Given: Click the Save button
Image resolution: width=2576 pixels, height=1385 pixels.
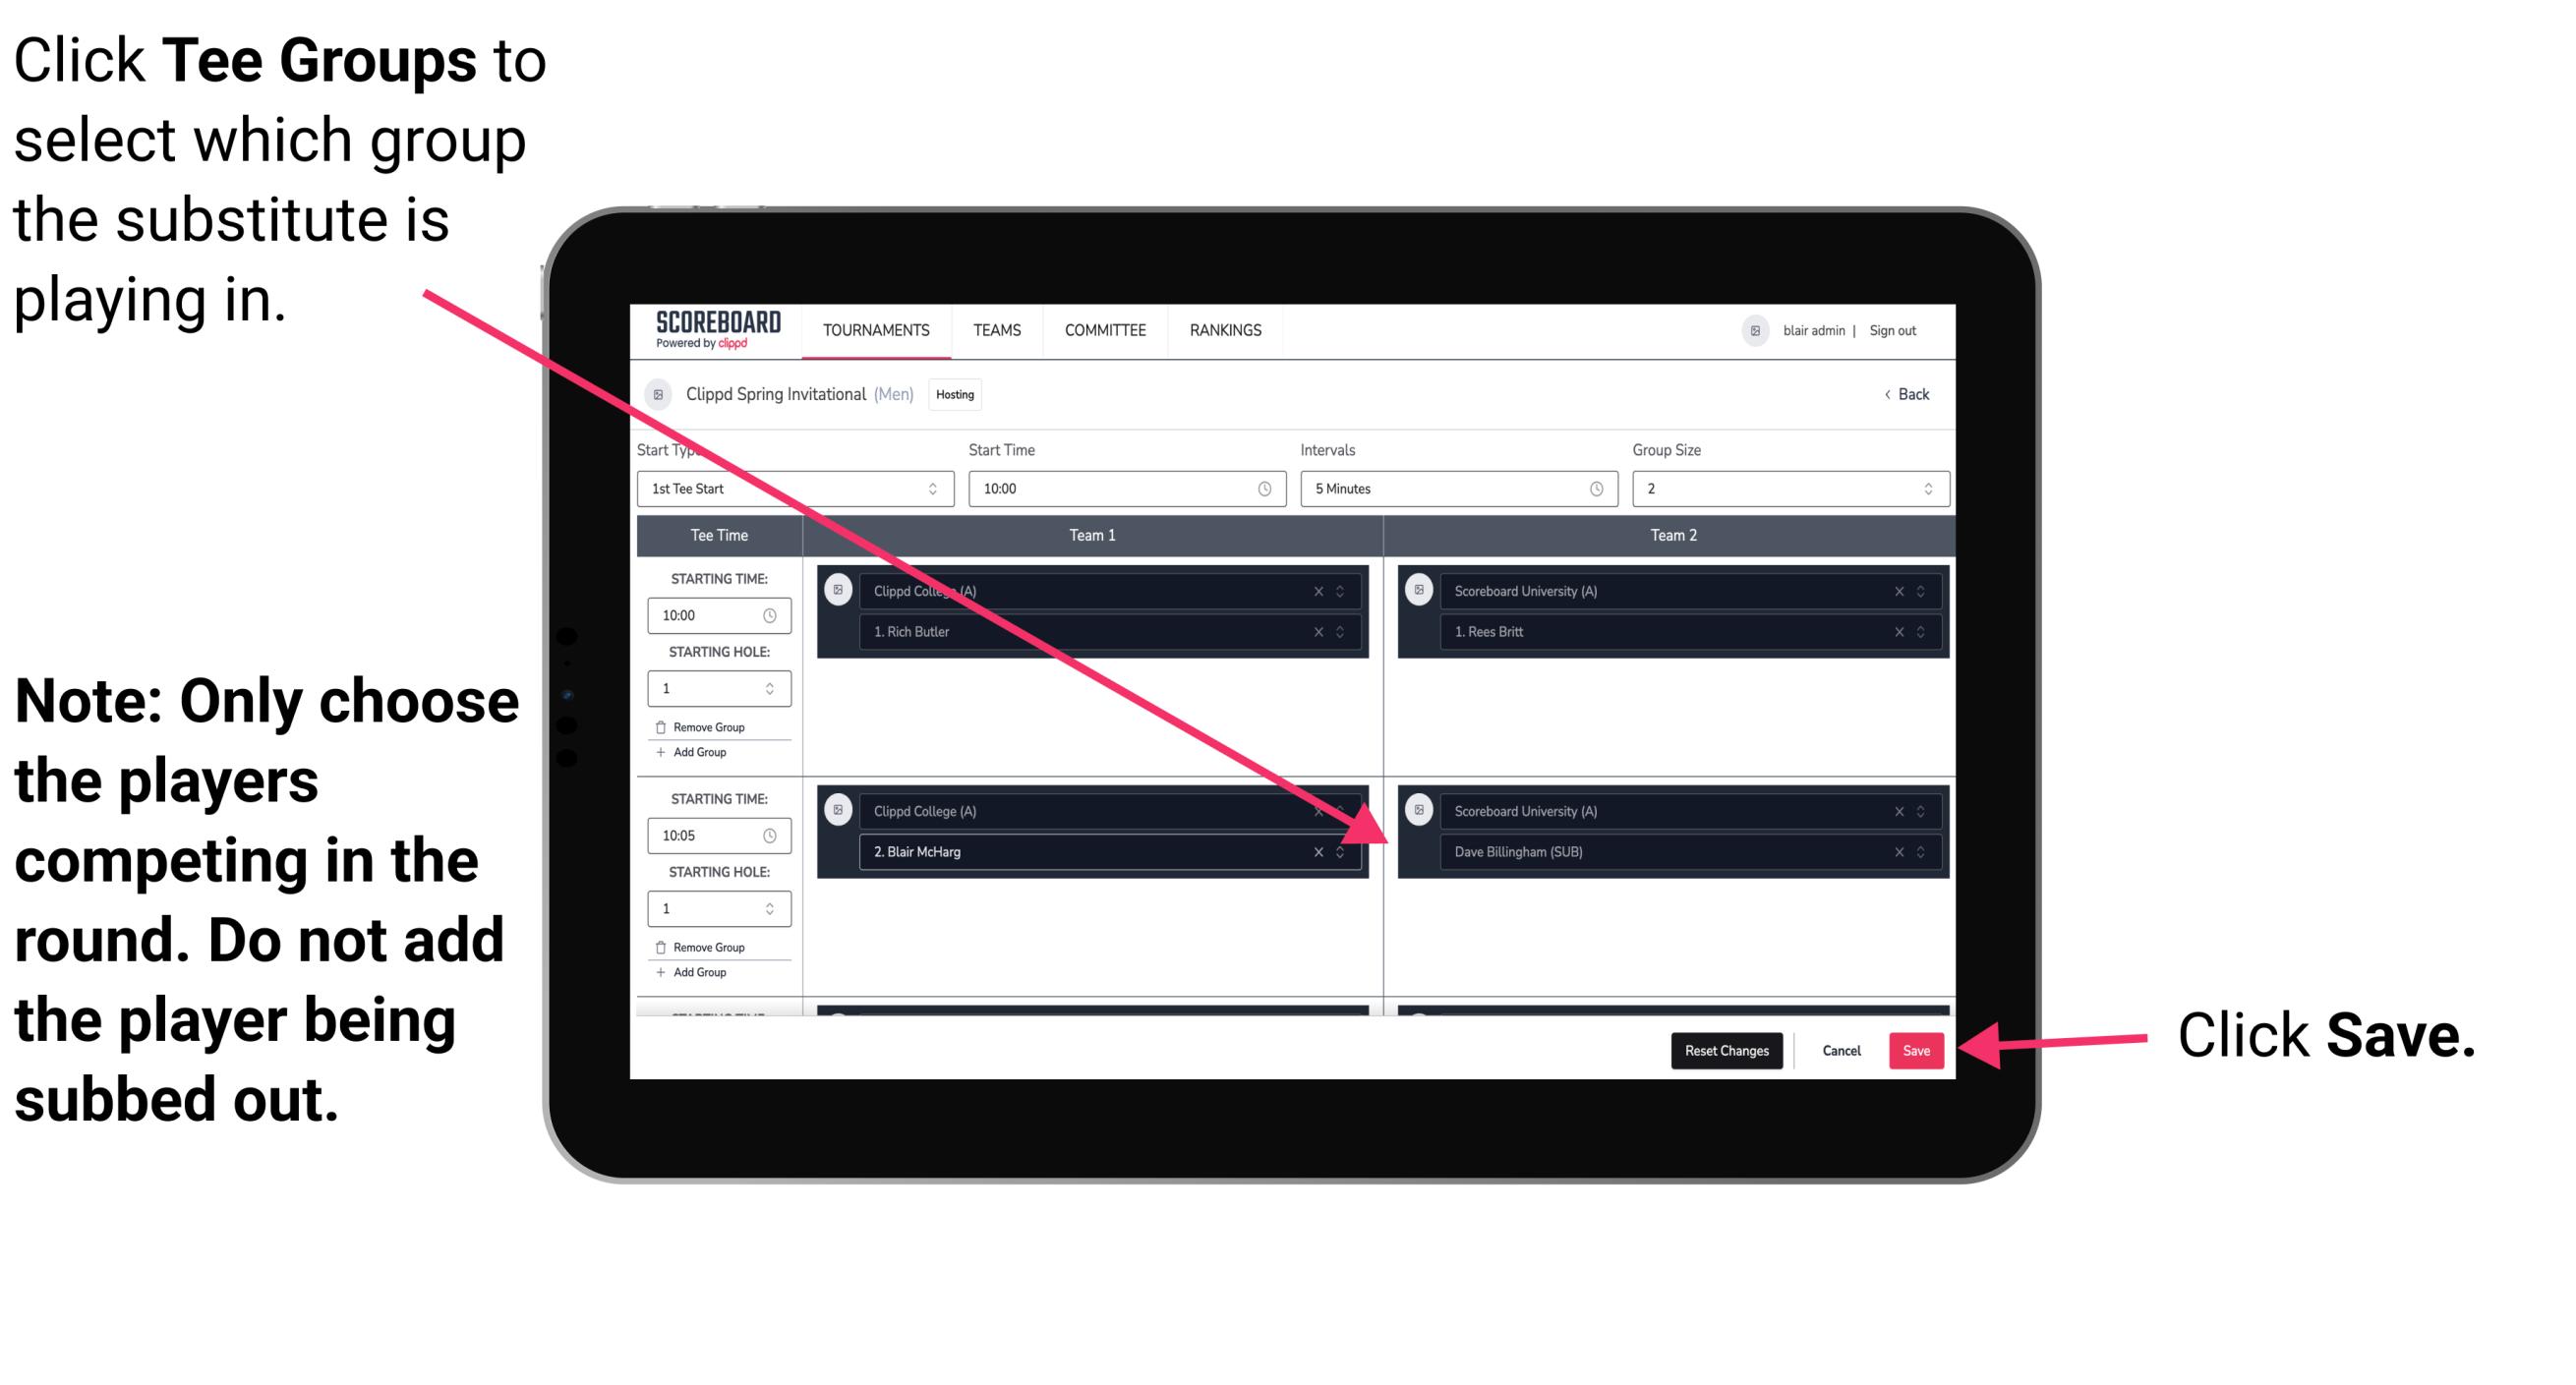Looking at the screenshot, I should (x=1916, y=1049).
